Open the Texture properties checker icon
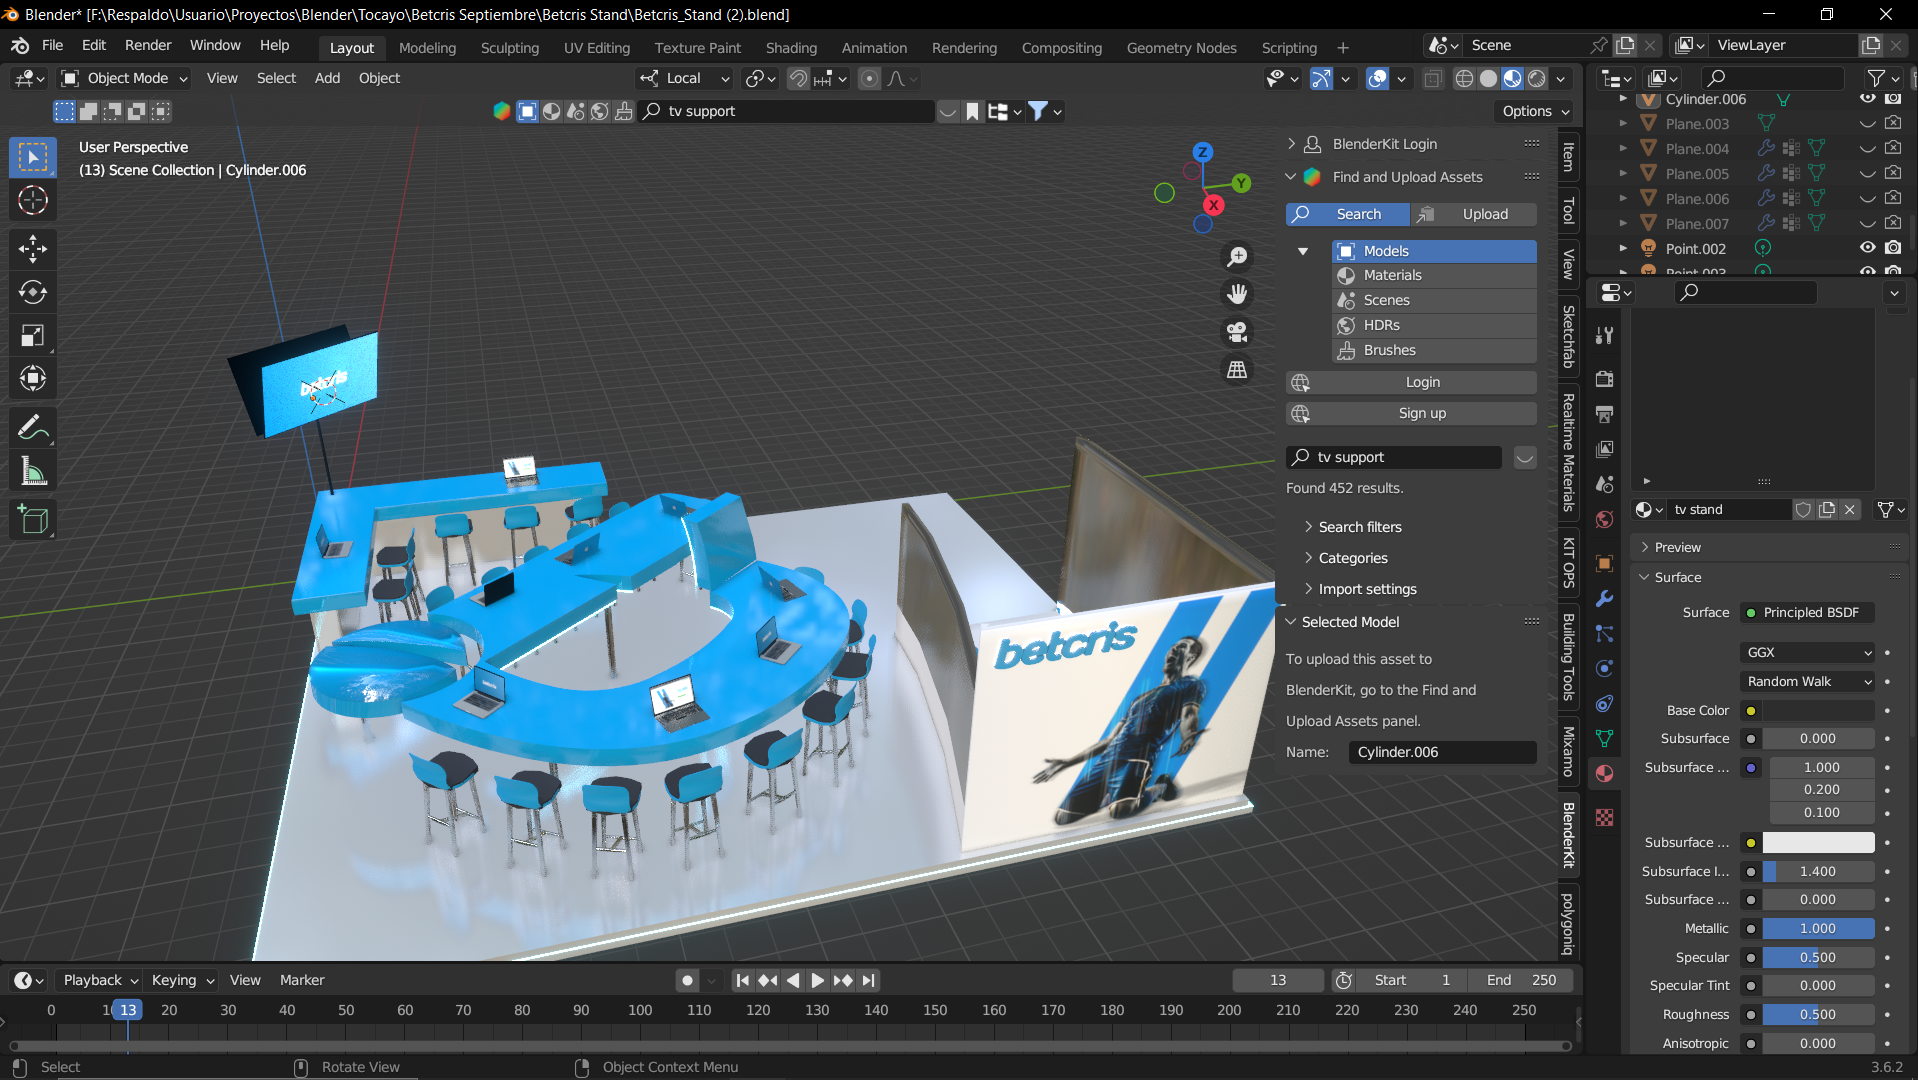Screen dimensions: 1918x1080 (x=1605, y=817)
